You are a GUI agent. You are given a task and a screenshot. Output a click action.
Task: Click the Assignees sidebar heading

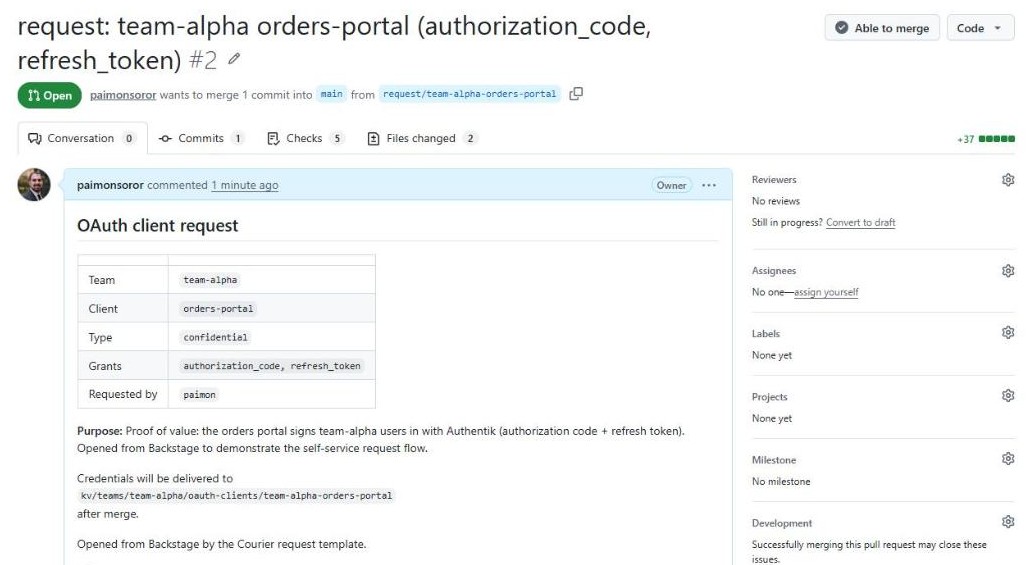point(774,271)
